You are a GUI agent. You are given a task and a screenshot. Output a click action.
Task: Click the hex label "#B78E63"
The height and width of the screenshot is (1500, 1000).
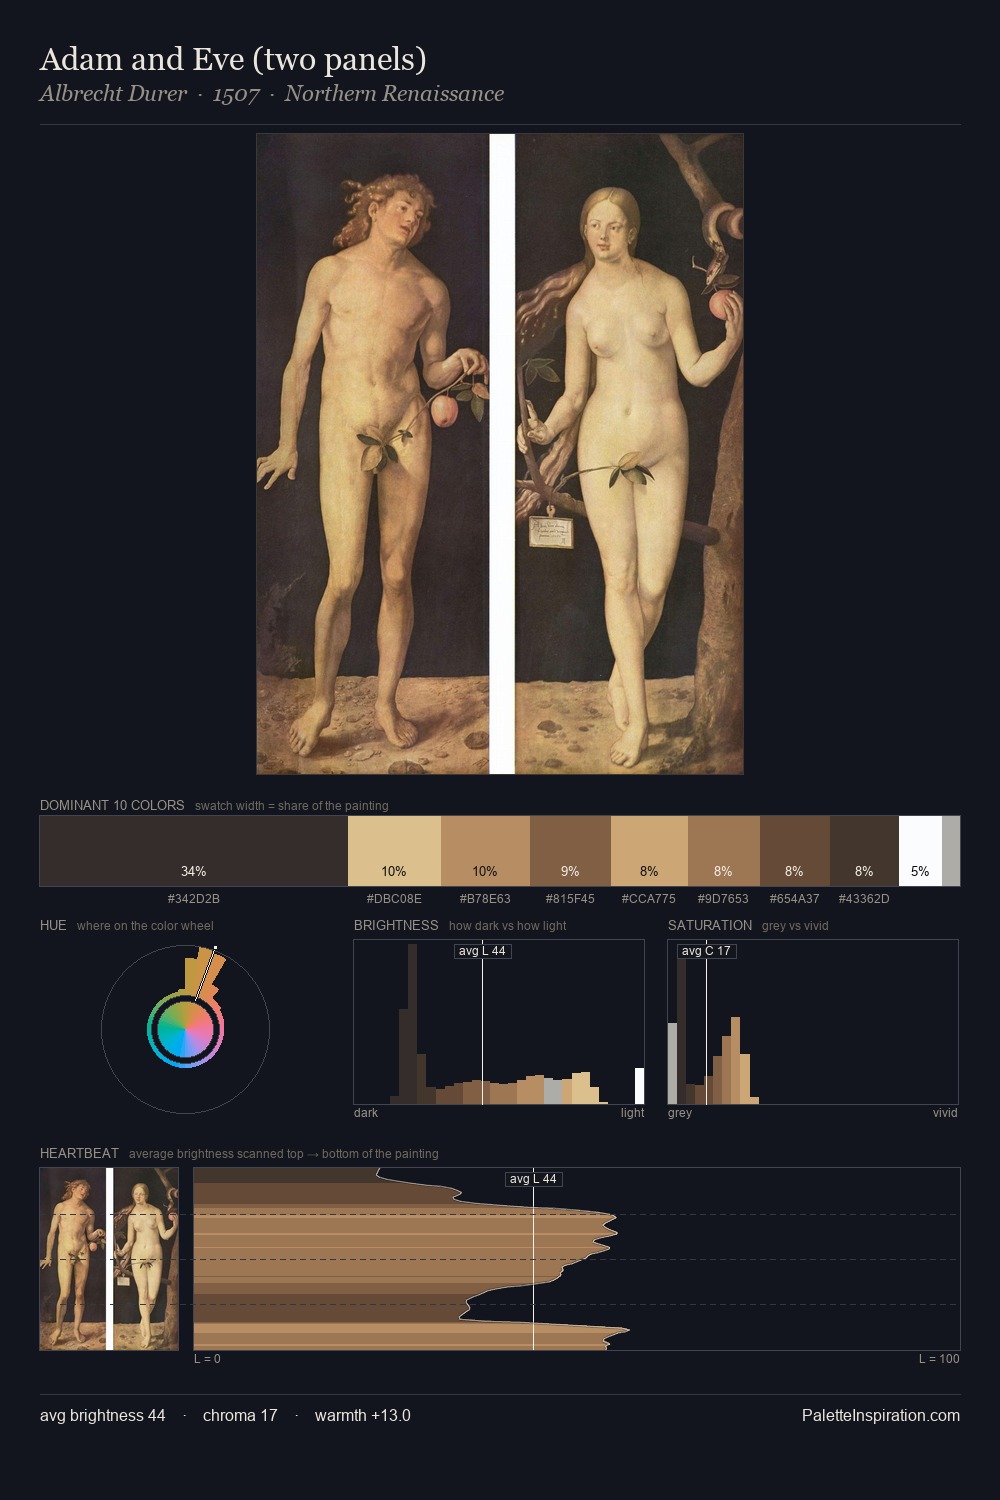485,898
